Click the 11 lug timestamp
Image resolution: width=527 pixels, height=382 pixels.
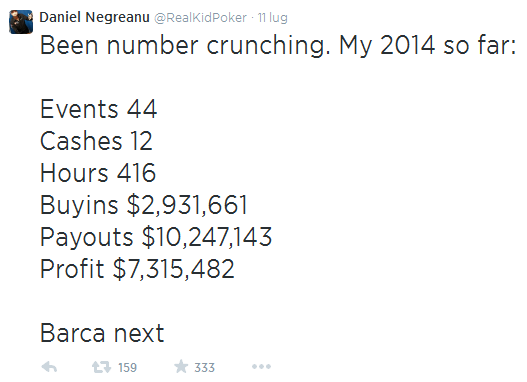click(x=273, y=17)
